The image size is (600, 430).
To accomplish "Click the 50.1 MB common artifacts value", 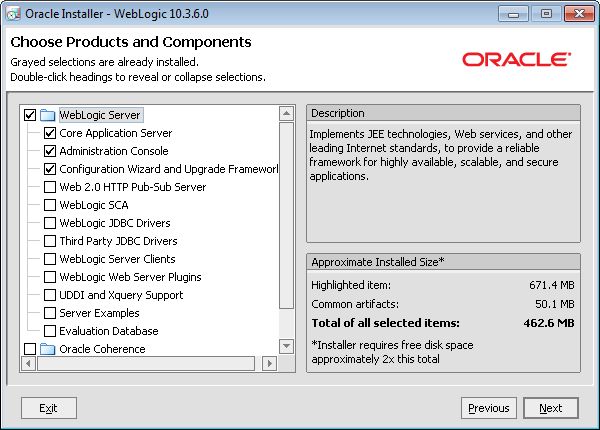I will (555, 304).
